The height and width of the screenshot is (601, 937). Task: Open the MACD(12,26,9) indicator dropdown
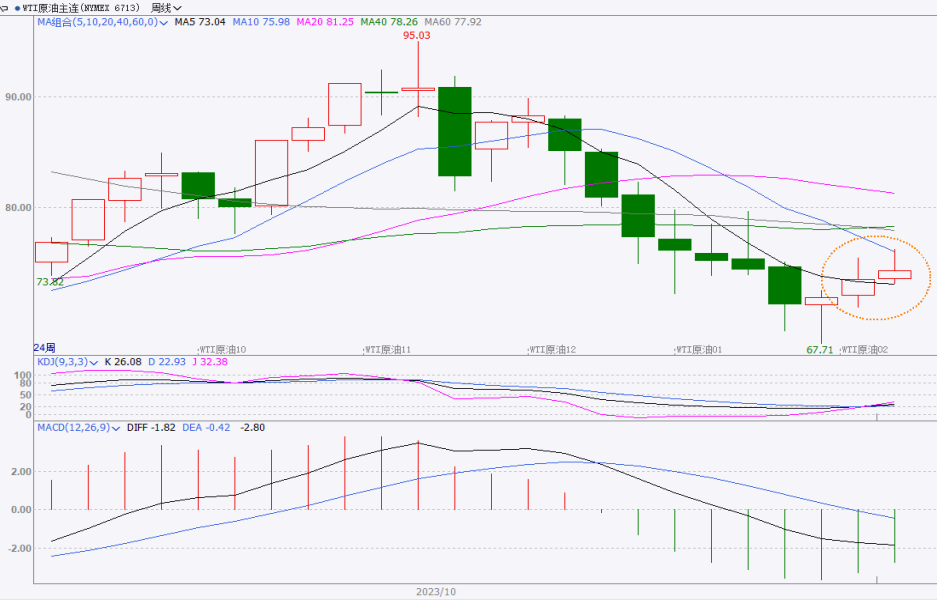click(117, 427)
